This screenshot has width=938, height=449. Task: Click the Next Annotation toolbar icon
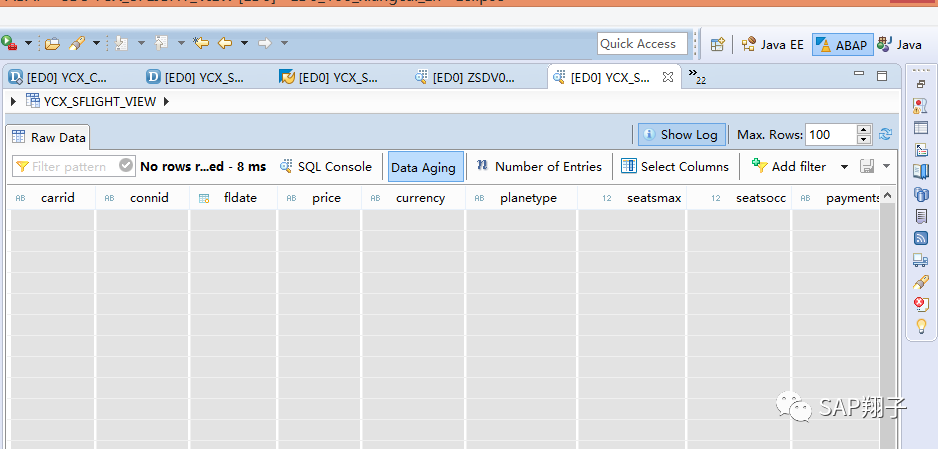point(121,43)
